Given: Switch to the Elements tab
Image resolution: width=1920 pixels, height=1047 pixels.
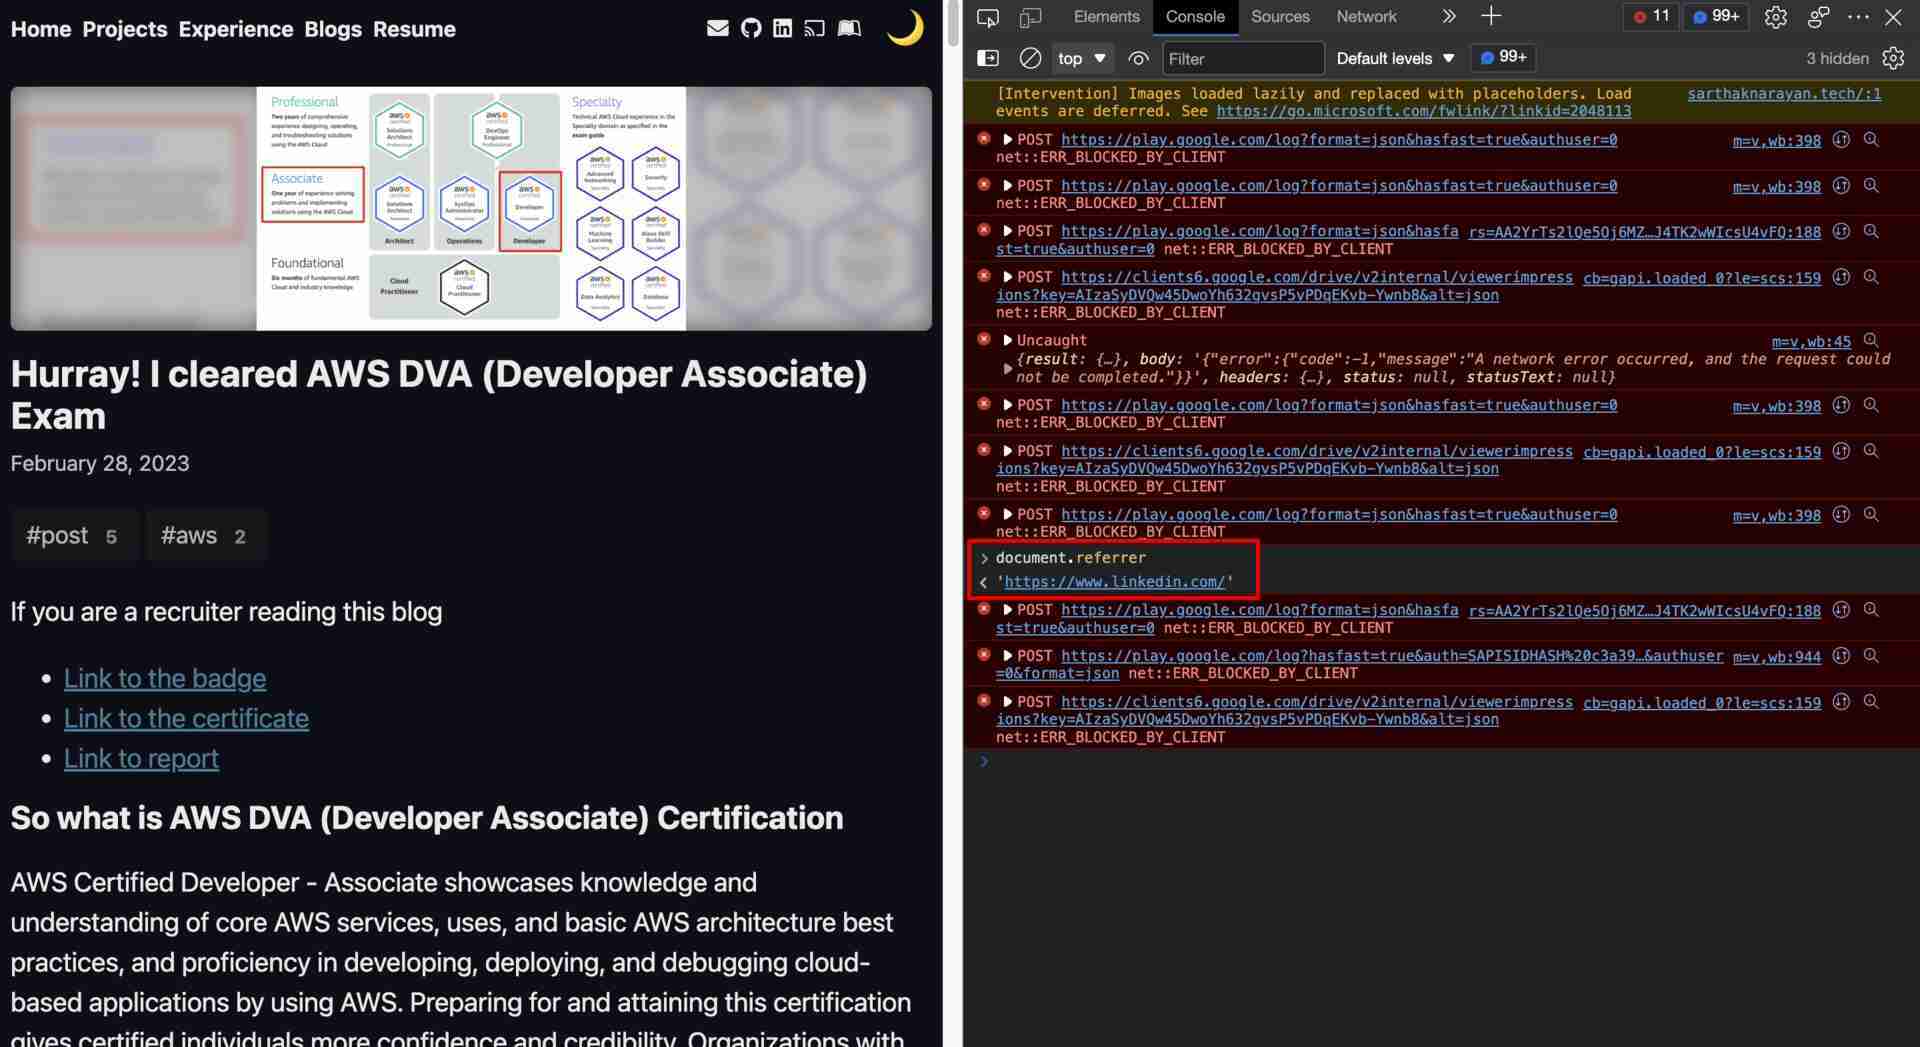Looking at the screenshot, I should coord(1106,16).
